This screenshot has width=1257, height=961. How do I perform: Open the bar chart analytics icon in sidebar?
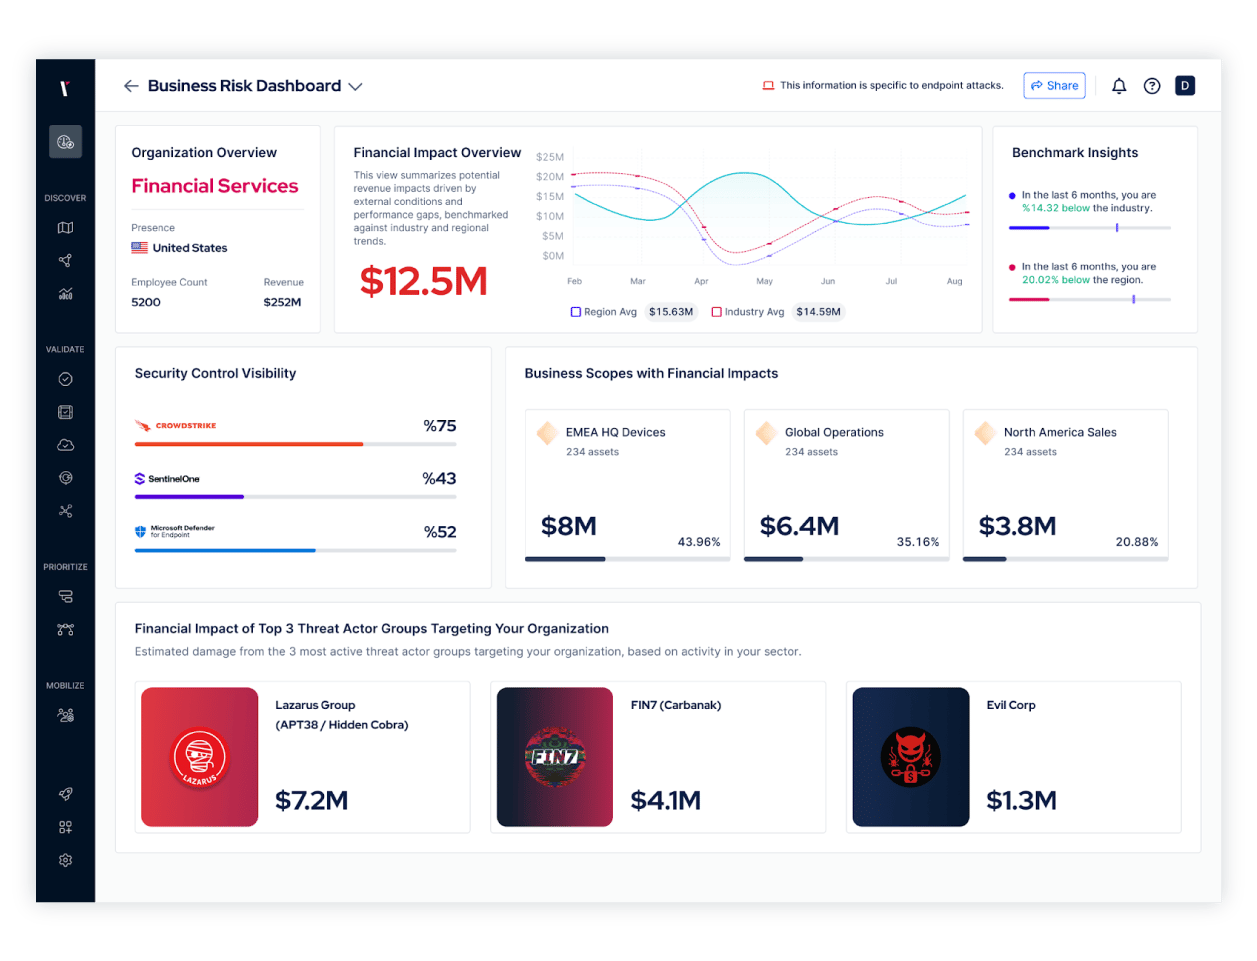tap(65, 294)
